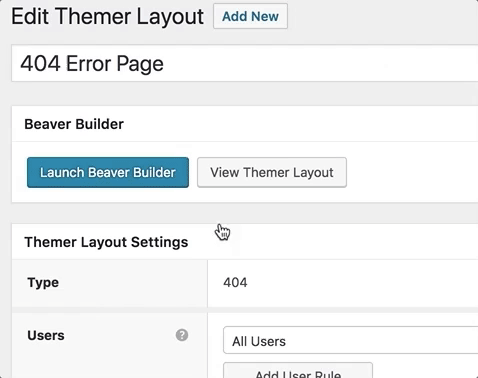Click the Add User Rule button
This screenshot has height=378, width=478.
(298, 371)
